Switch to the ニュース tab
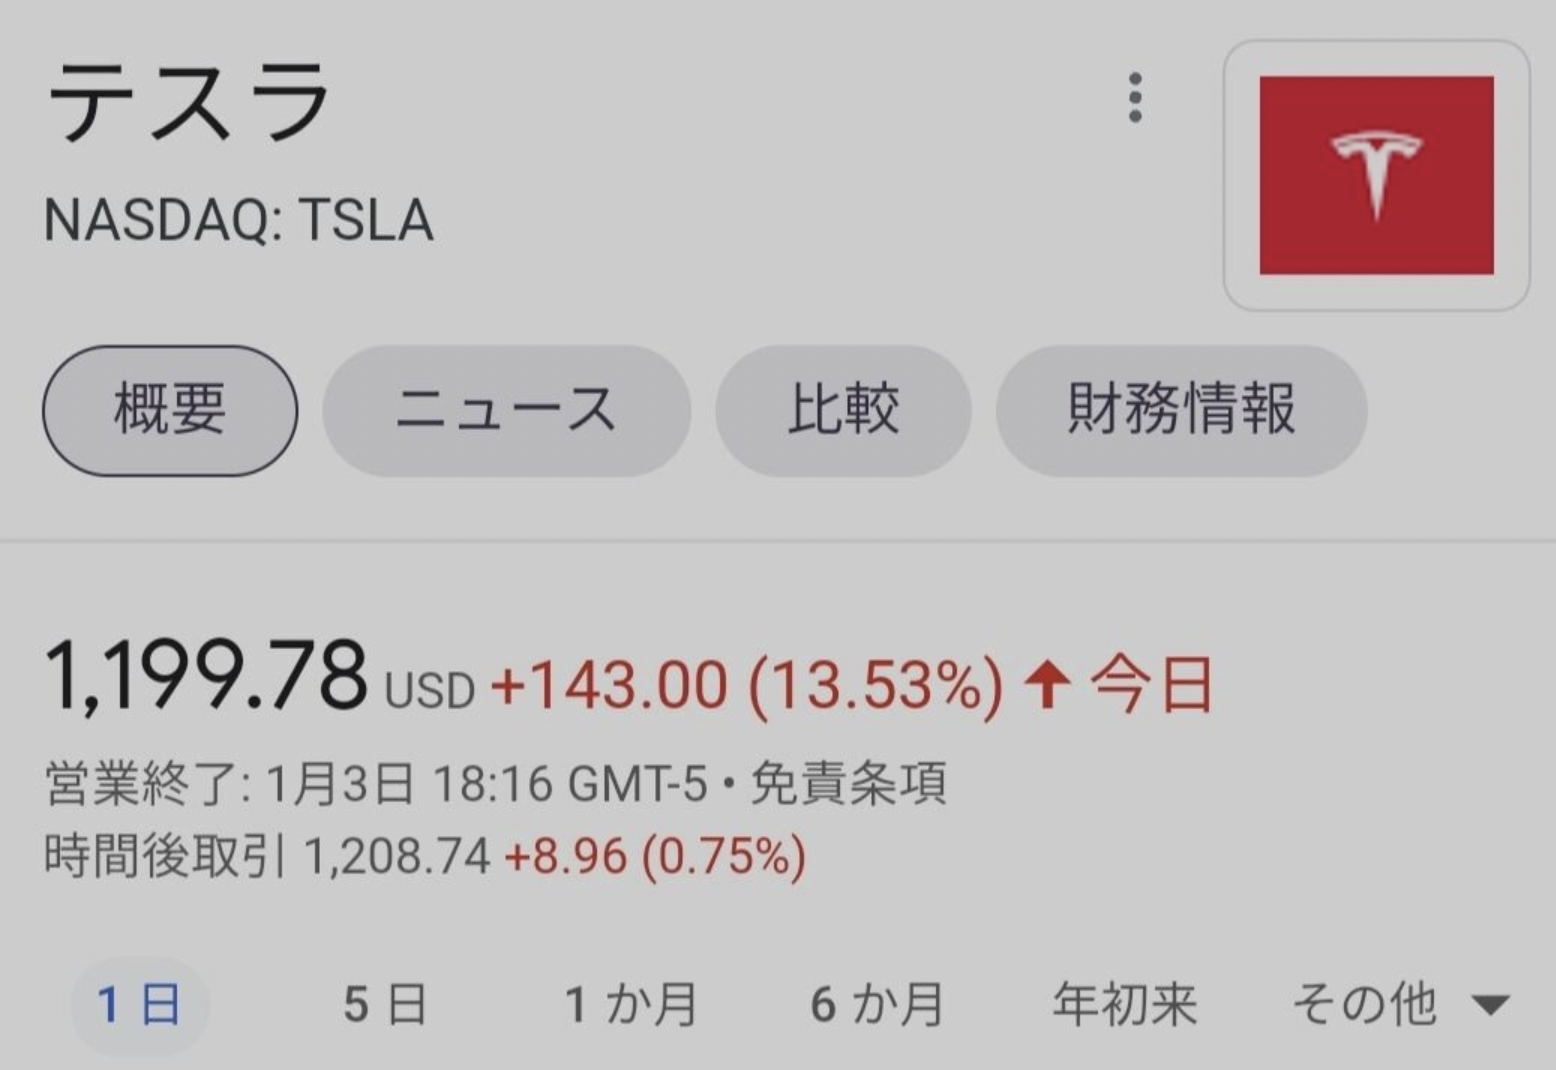 (x=506, y=410)
